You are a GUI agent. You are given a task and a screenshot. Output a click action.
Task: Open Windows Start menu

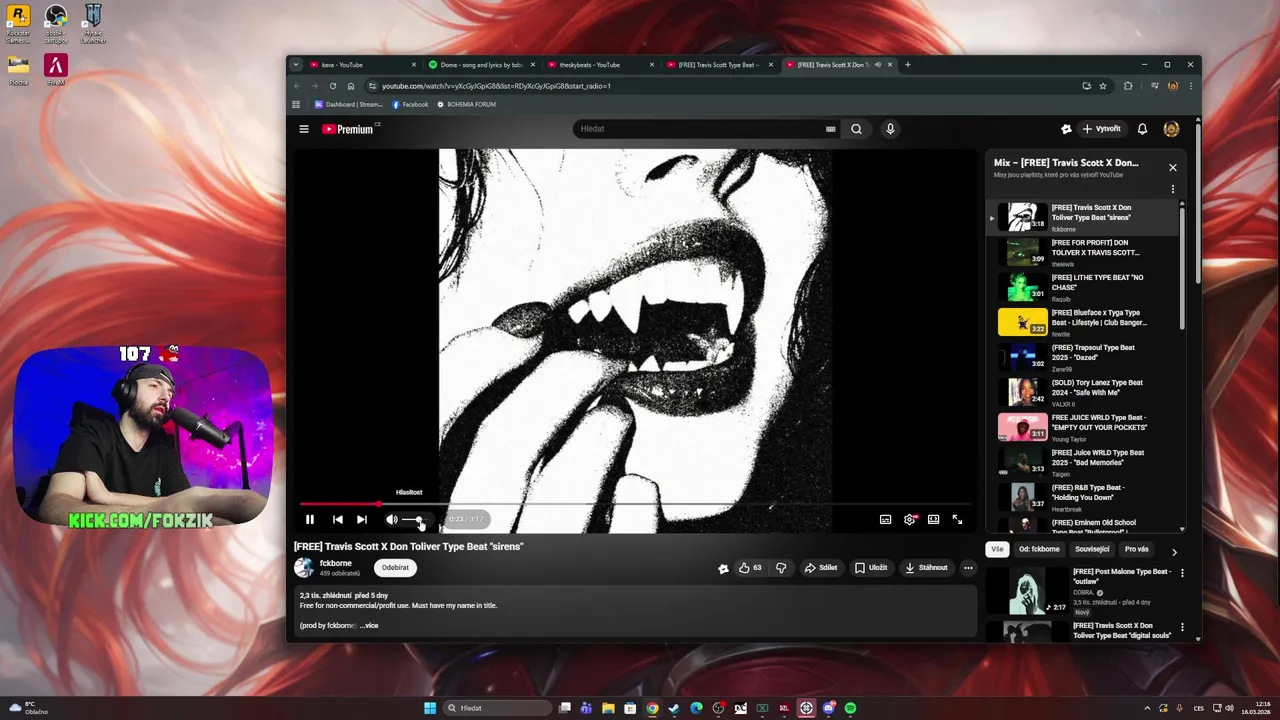[x=430, y=708]
